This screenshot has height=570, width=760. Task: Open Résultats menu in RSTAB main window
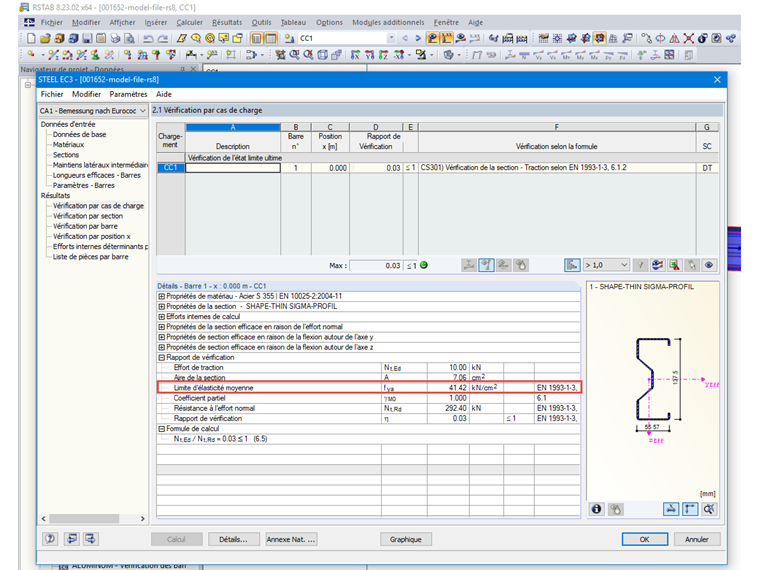(227, 22)
